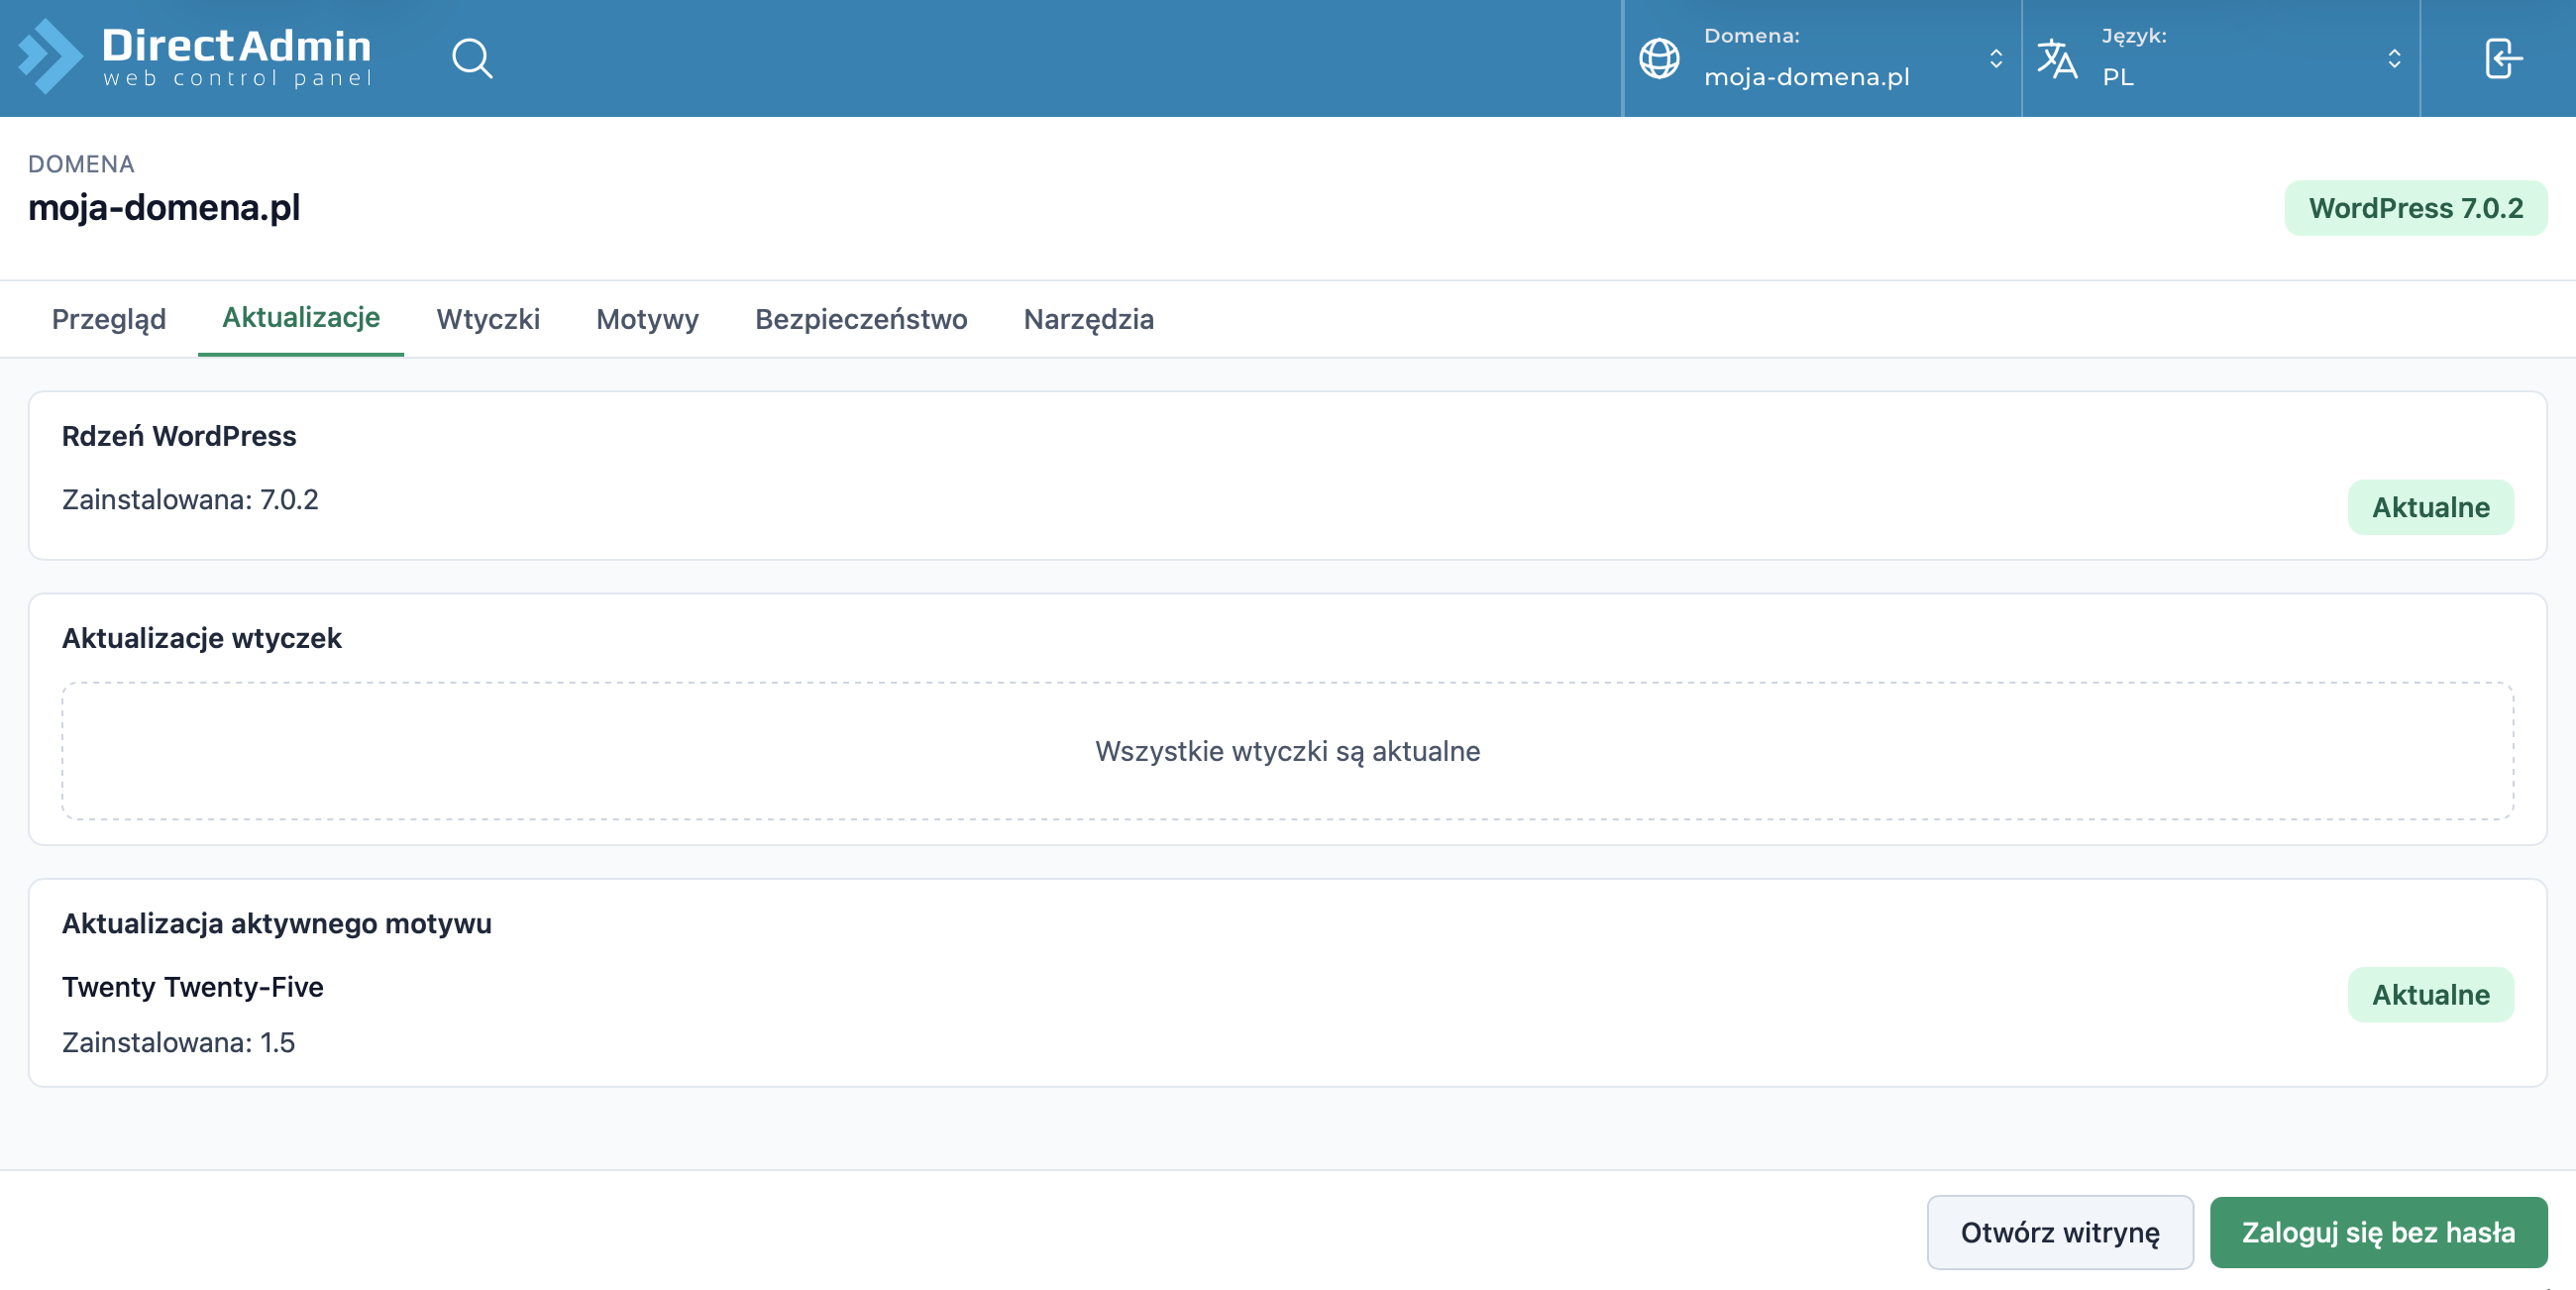Click the WordPress 7.0.2 version badge
2576x1290 pixels.
2415,208
